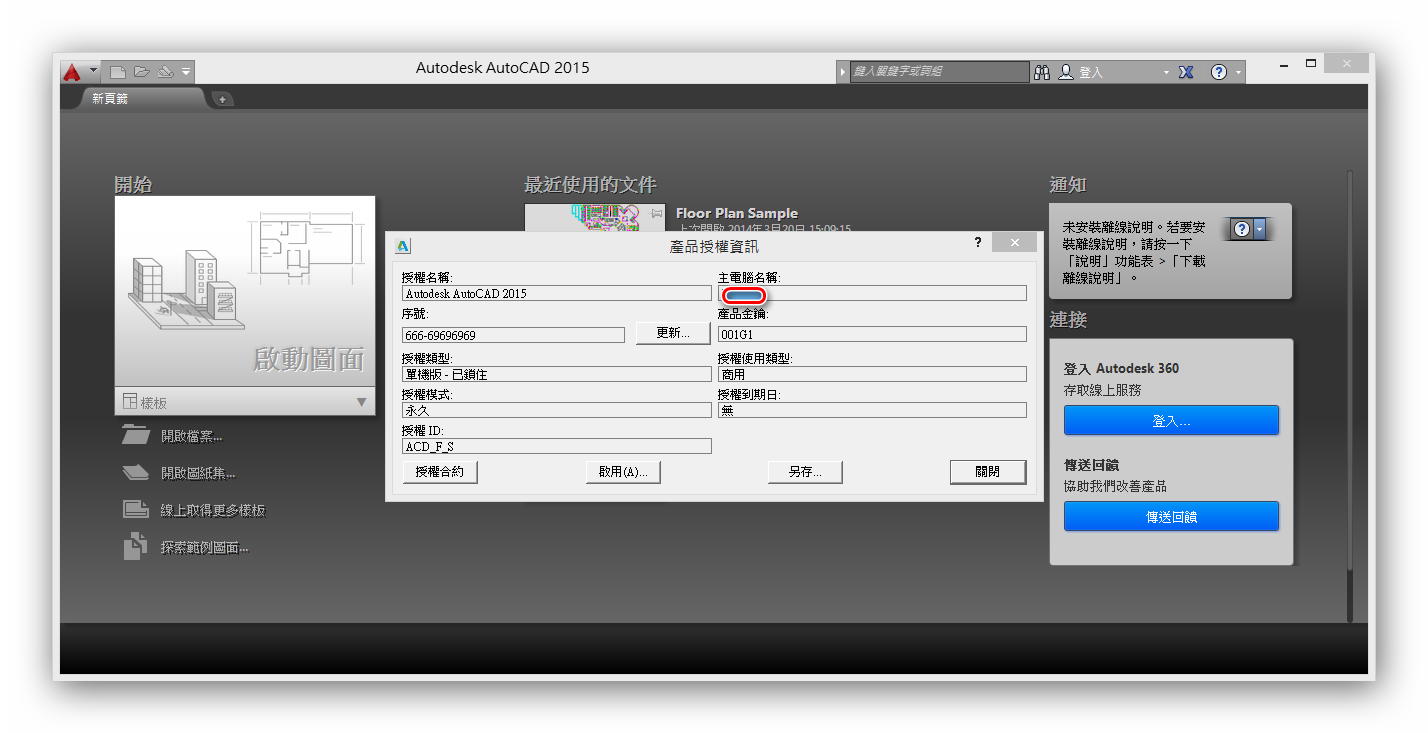The height and width of the screenshot is (733, 1428).
Task: Click the sheet set icon beside 開啟圖紙集
Action: (x=135, y=472)
